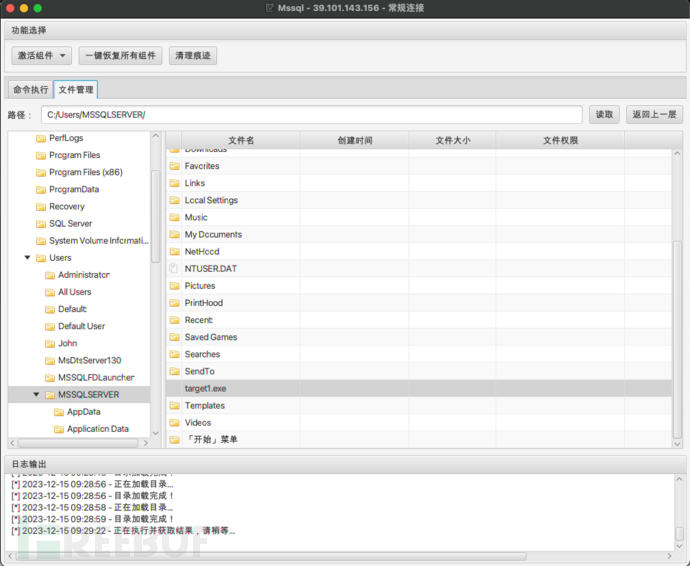Collapse the Users tree node
Image resolution: width=690 pixels, height=566 pixels.
tap(28, 258)
